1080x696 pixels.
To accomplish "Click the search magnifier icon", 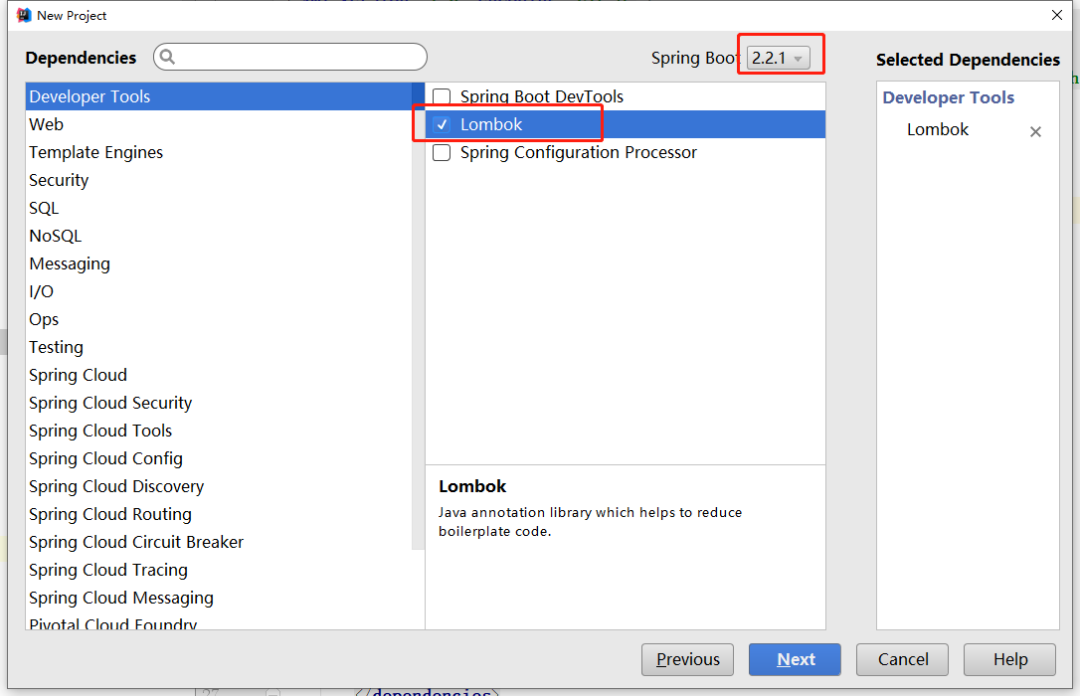I will 166,57.
